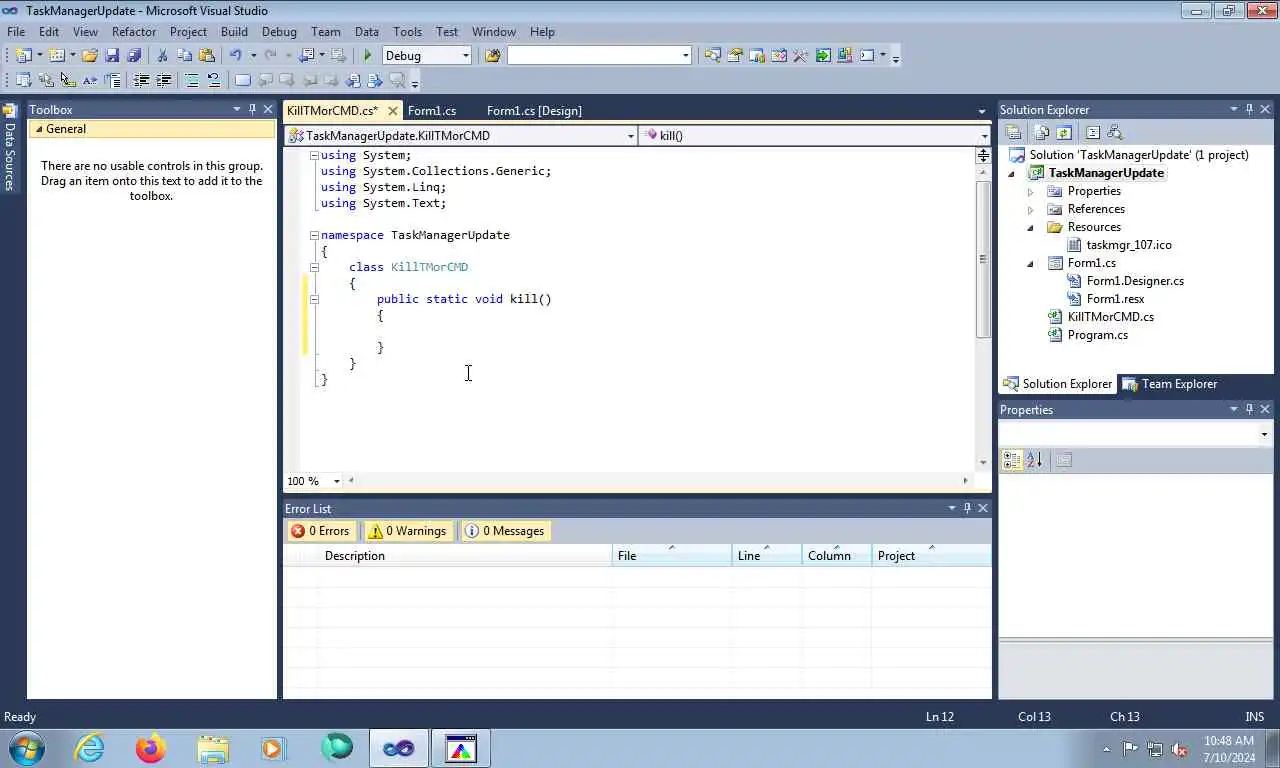Sort Error List by Line column
The width and height of the screenshot is (1280, 768).
click(x=766, y=555)
